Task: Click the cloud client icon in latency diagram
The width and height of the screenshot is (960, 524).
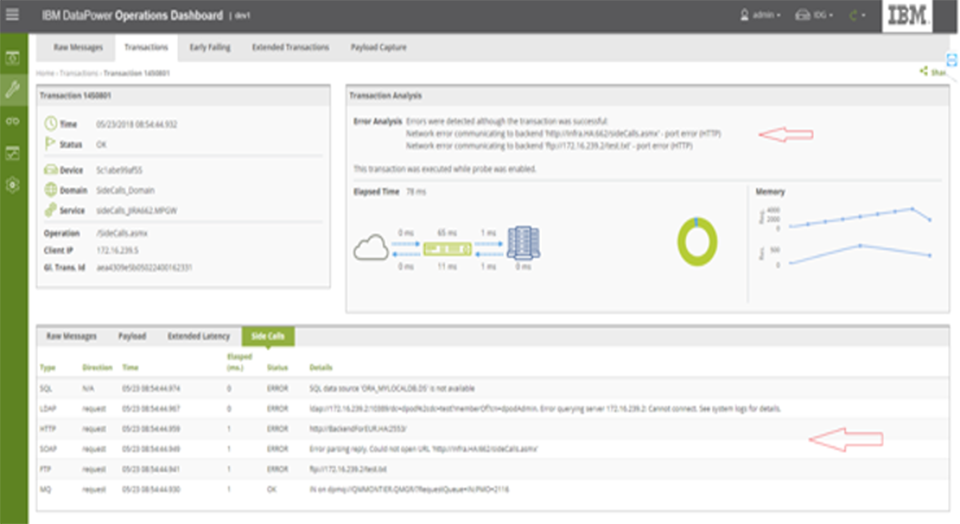Action: click(x=371, y=248)
